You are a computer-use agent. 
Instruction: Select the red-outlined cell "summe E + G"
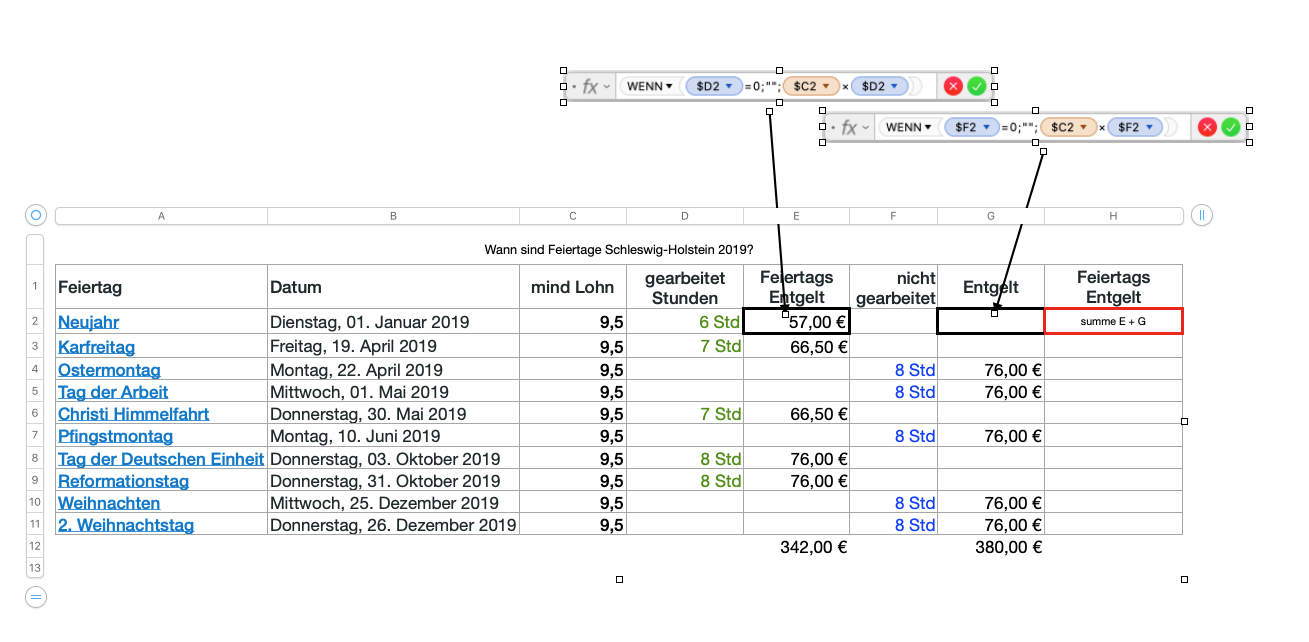click(x=1113, y=321)
